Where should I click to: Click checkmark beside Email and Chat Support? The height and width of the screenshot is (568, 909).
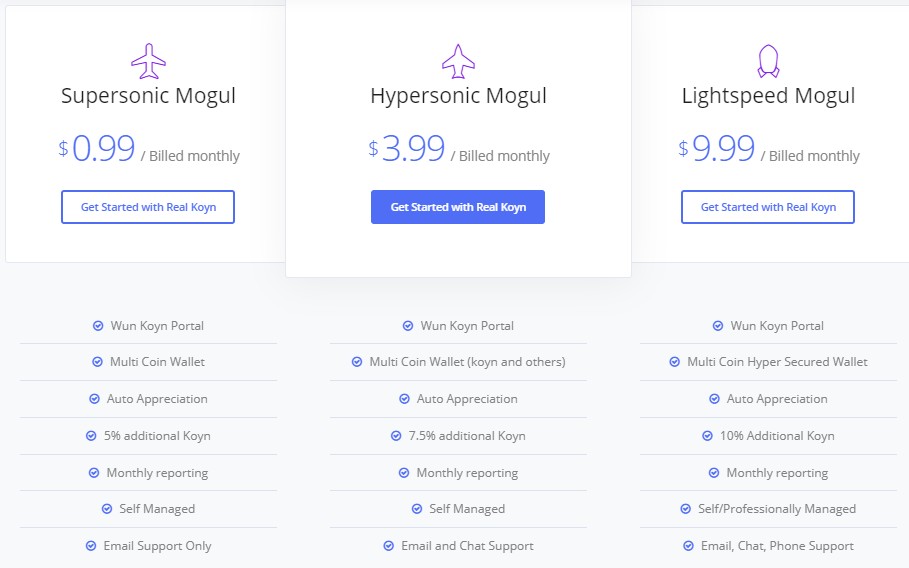tap(388, 546)
